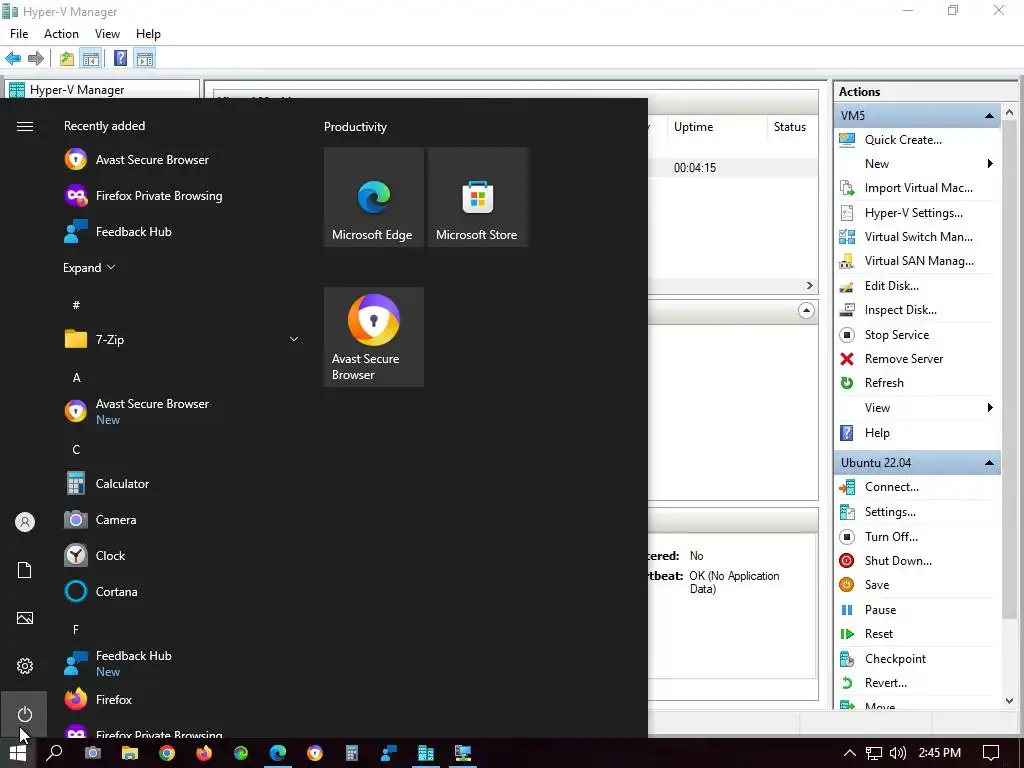The height and width of the screenshot is (768, 1024).
Task: Collapse the VM5 actions section
Action: click(989, 116)
